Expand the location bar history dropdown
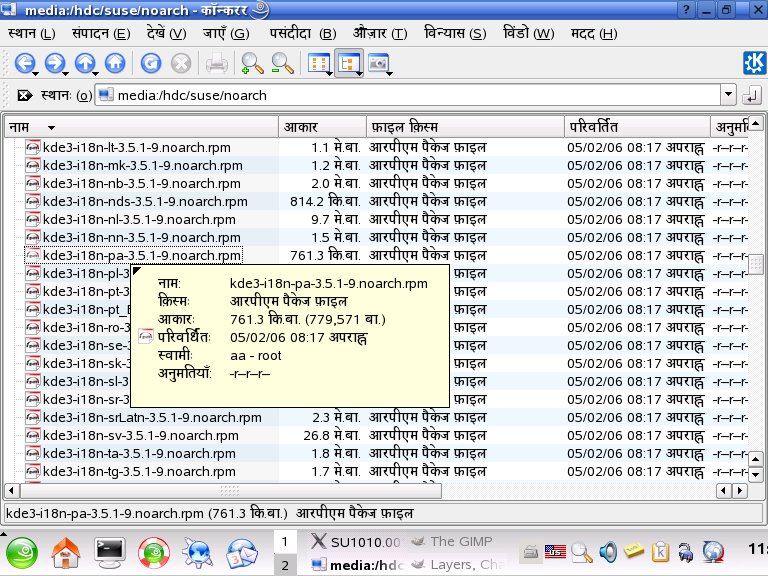The height and width of the screenshot is (576, 768). tap(728, 95)
